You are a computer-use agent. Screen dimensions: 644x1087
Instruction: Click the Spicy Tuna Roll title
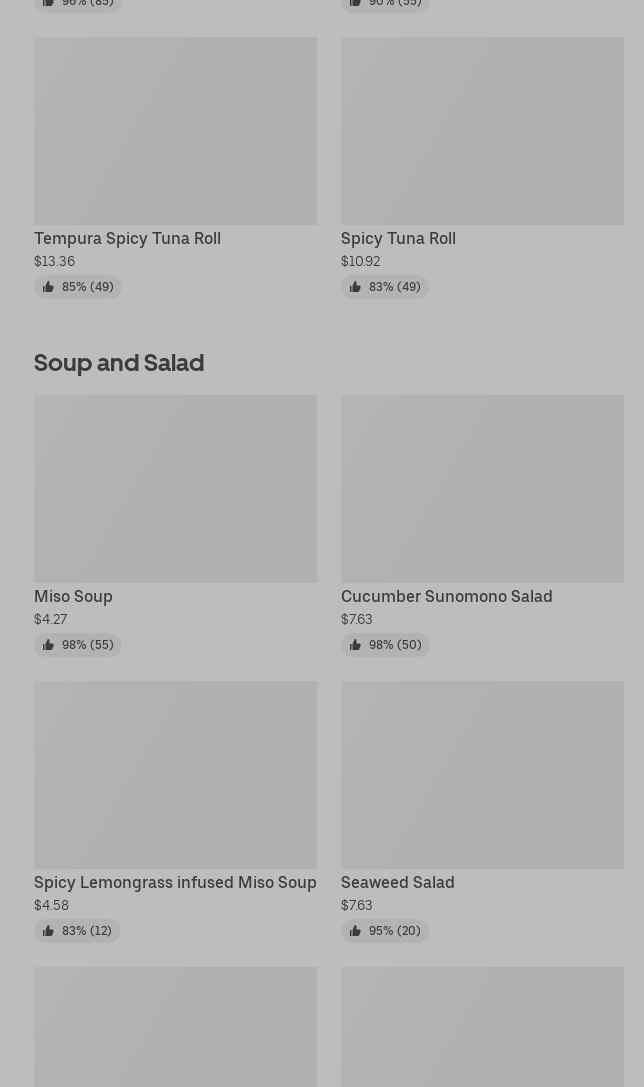pos(398,239)
